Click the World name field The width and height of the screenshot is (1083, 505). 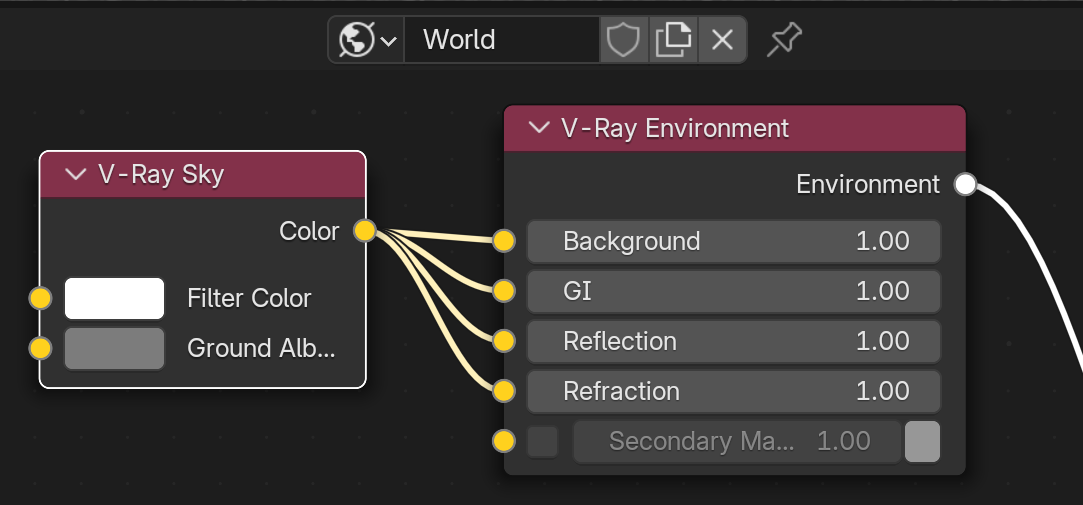pos(501,40)
